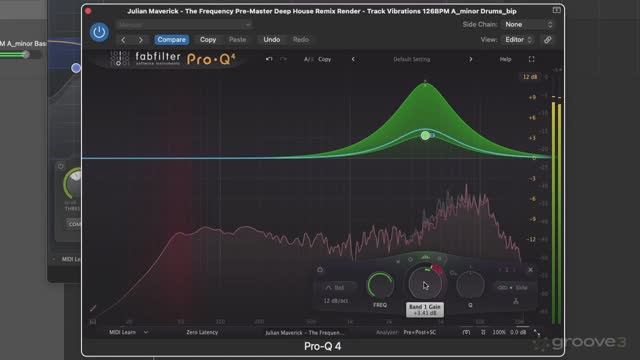
Task: Toggle power icon in background compressor window
Action: point(60,166)
